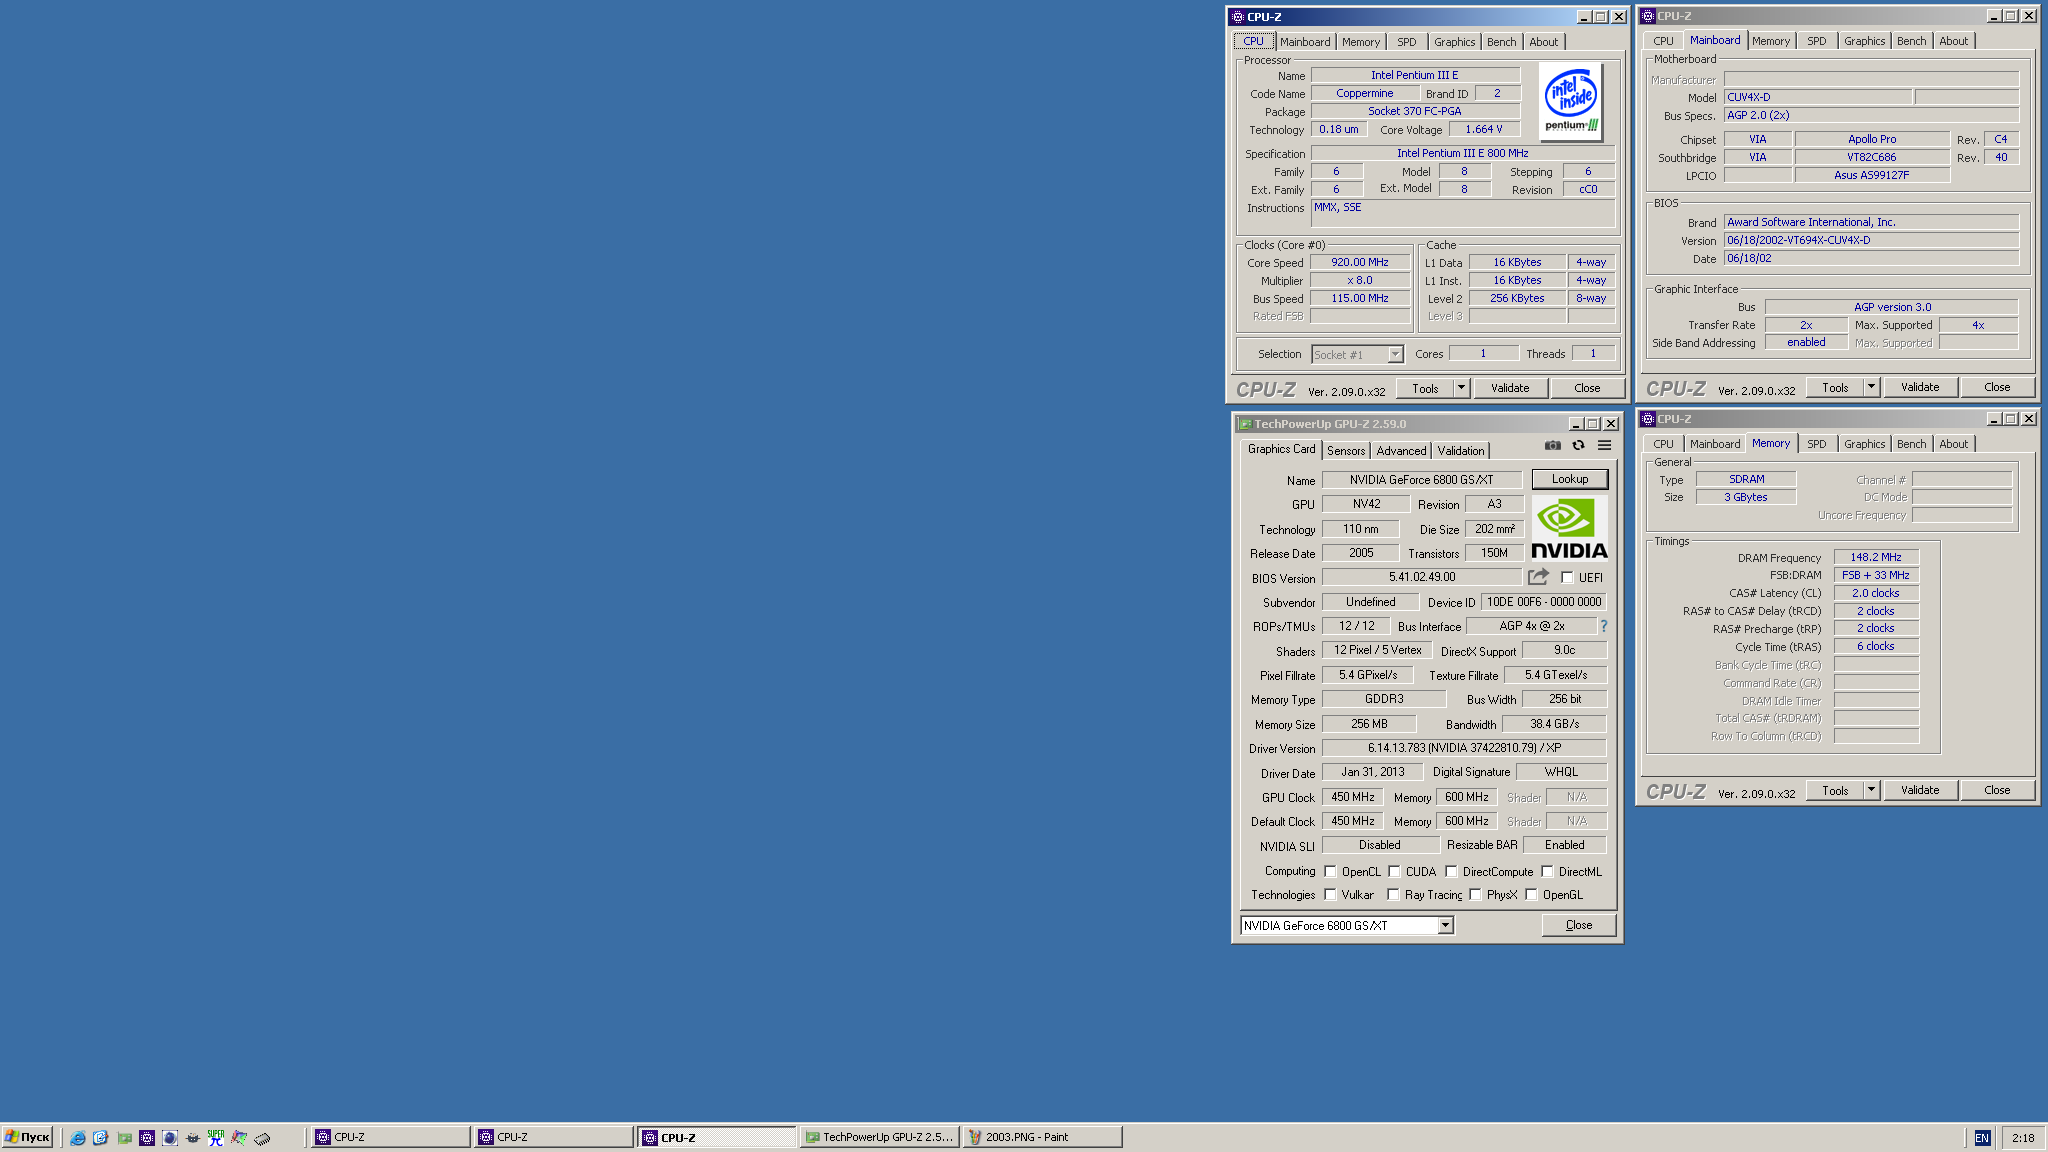
Task: Click the Lookup button in GPU-Z
Action: pos(1569,480)
